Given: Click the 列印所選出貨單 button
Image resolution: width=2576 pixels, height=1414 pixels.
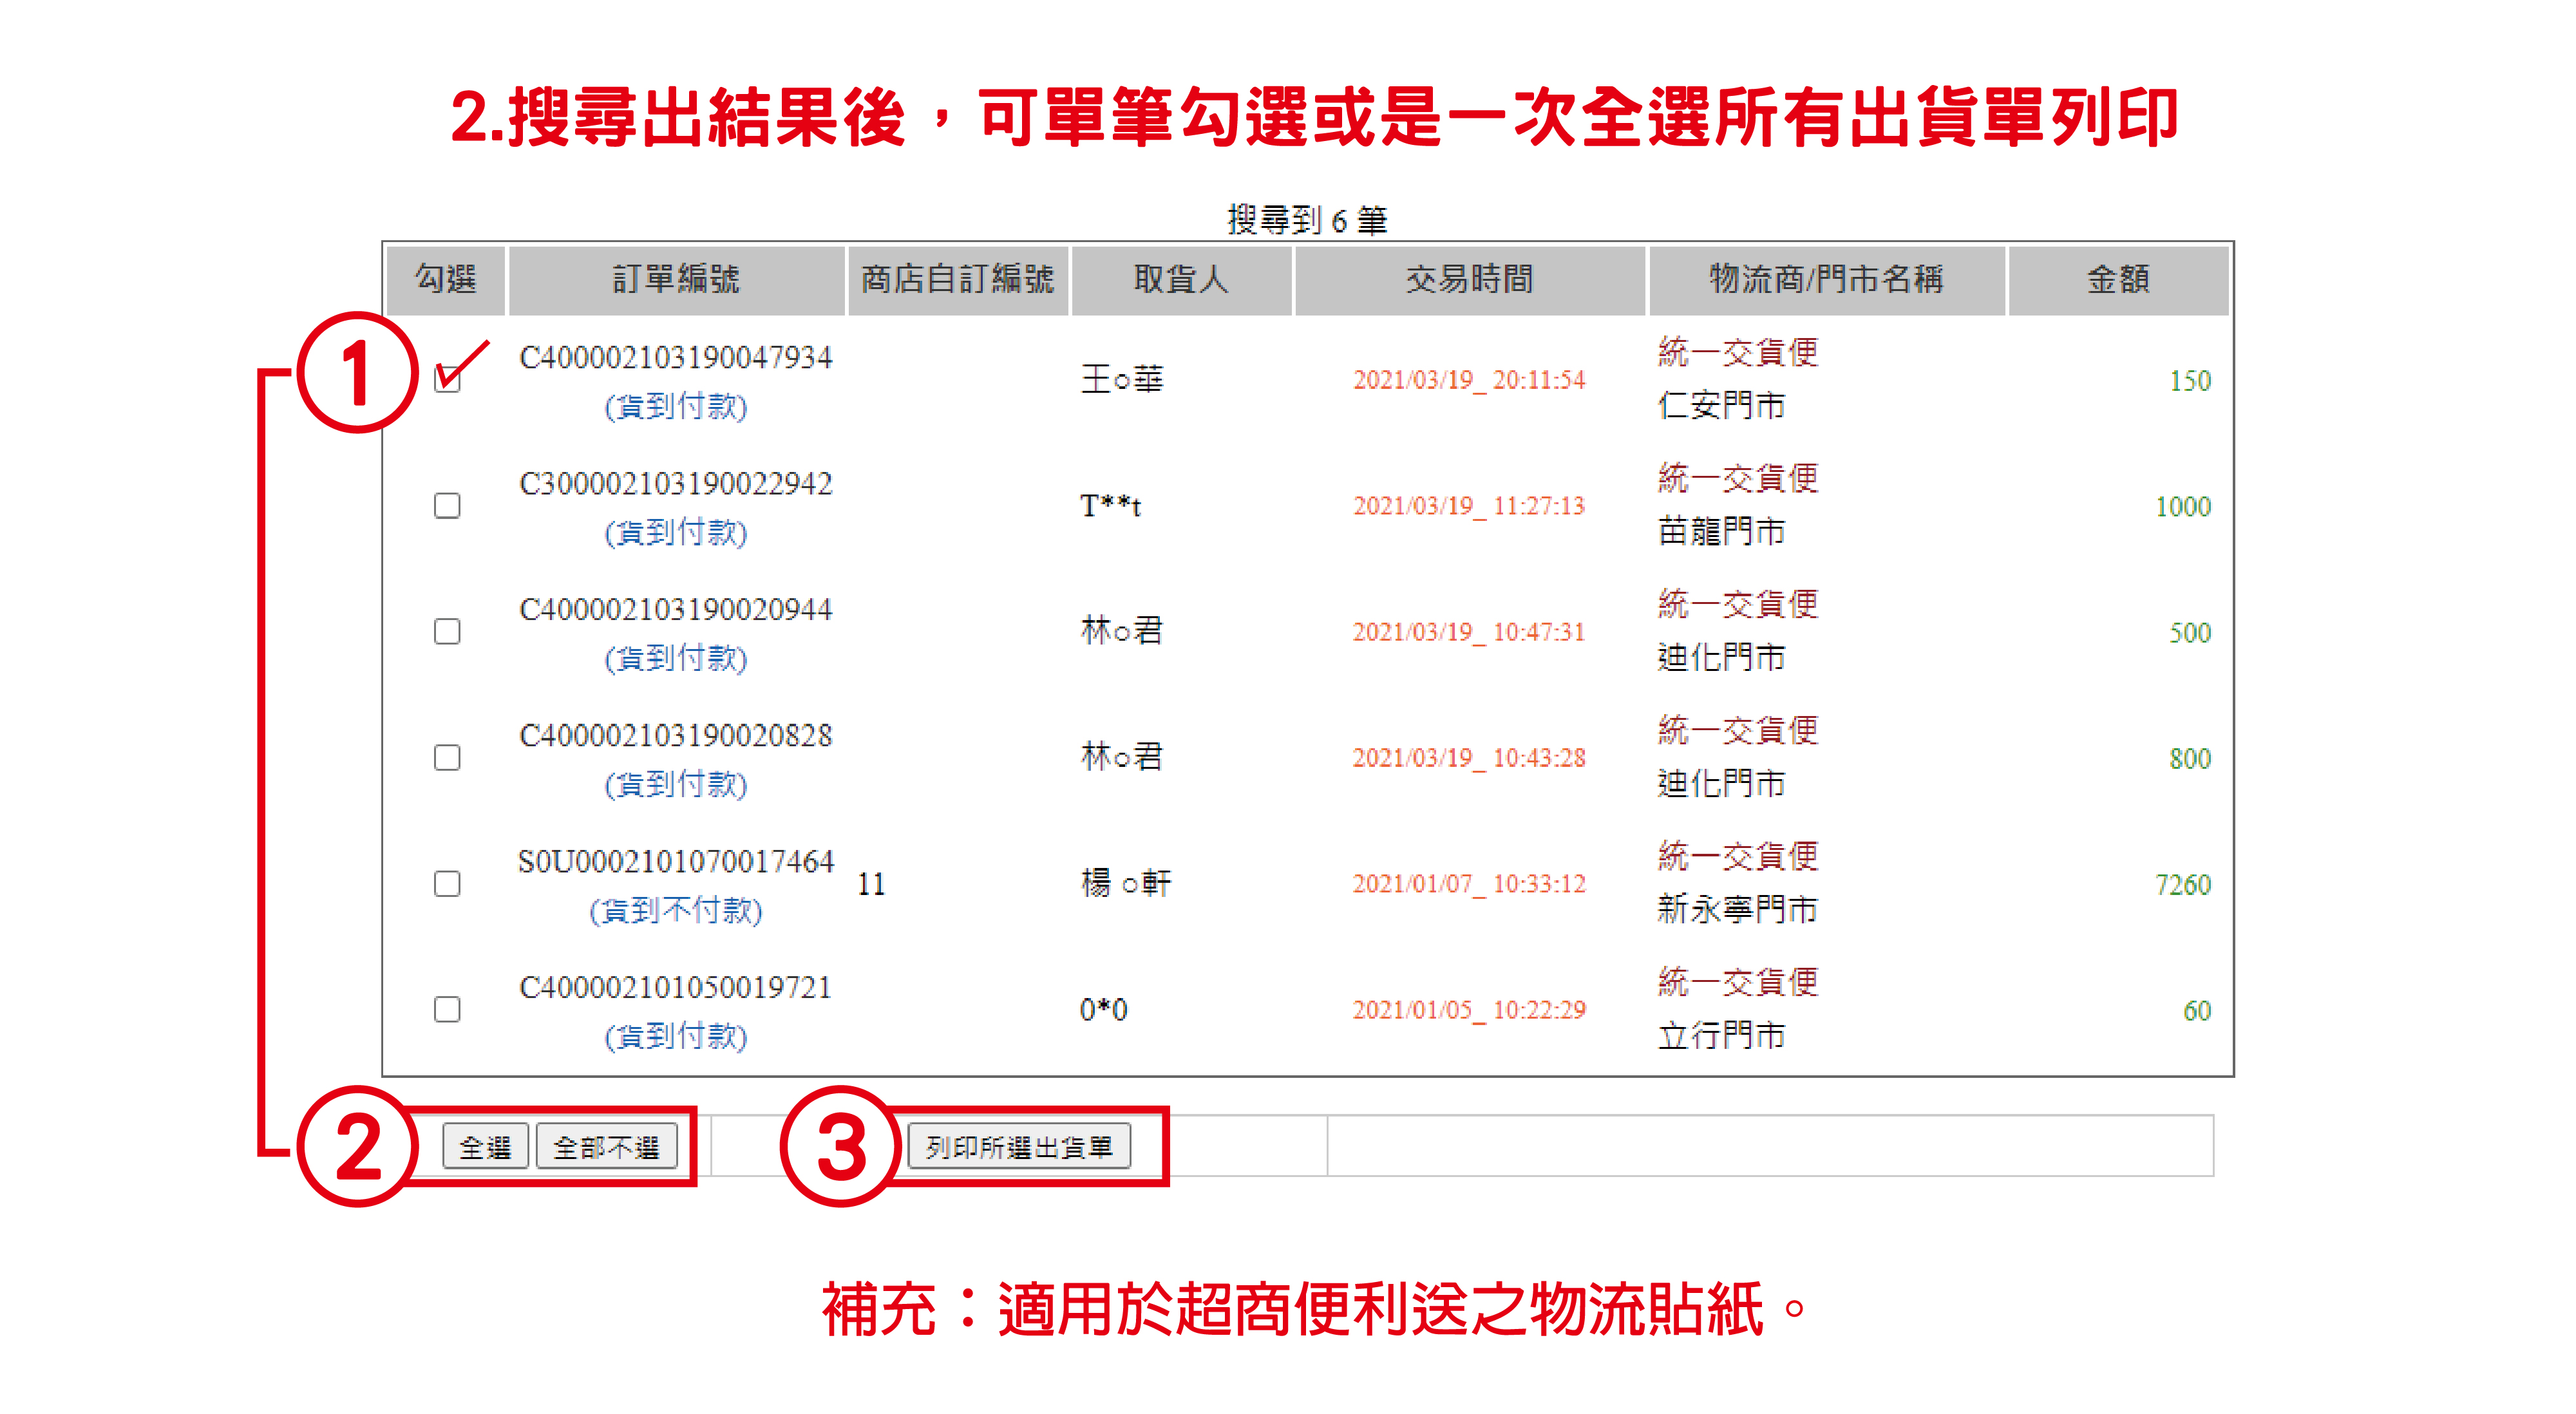Looking at the screenshot, I should (1019, 1147).
